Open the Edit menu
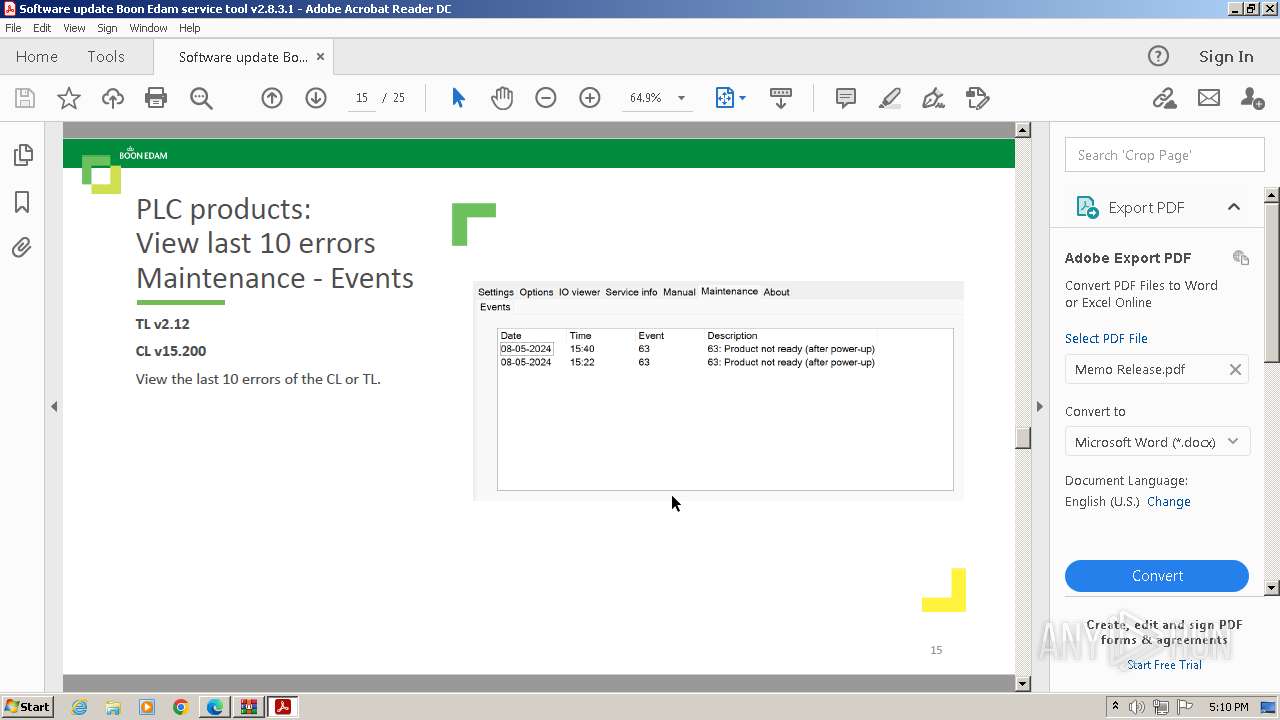1280x720 pixels. pyautogui.click(x=42, y=28)
